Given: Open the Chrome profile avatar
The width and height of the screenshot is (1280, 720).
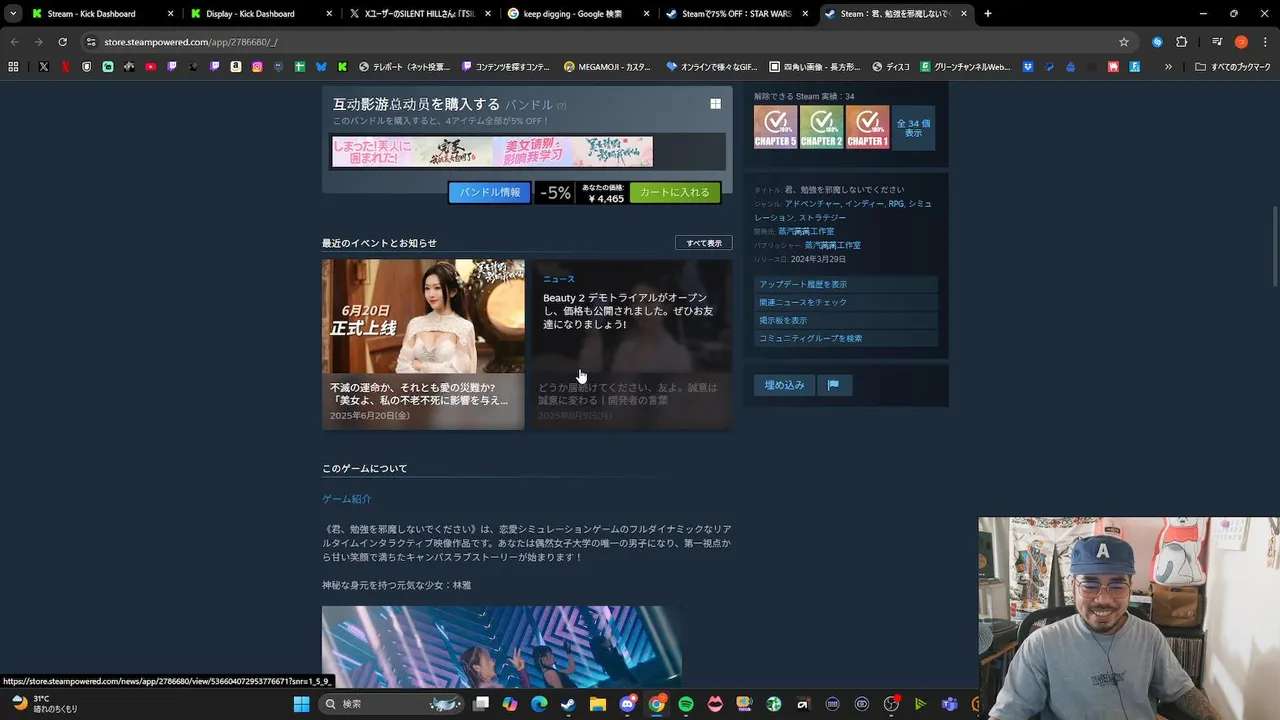Looking at the screenshot, I should 1241,42.
